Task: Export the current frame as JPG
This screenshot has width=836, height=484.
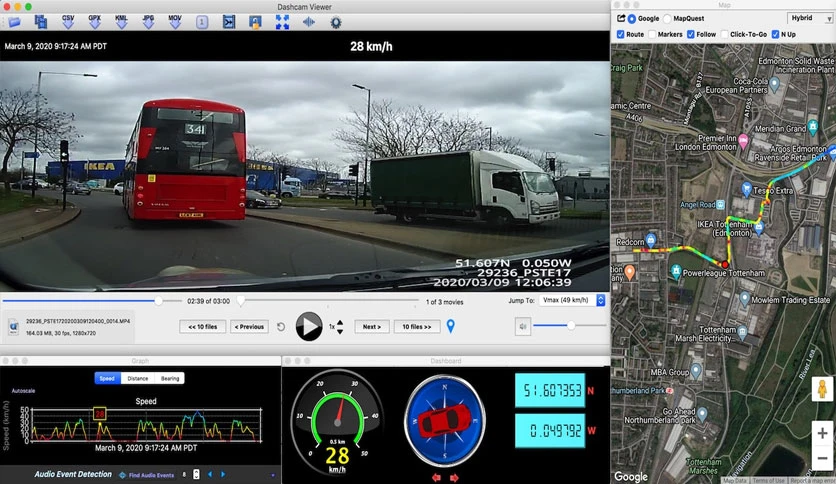Action: (148, 22)
